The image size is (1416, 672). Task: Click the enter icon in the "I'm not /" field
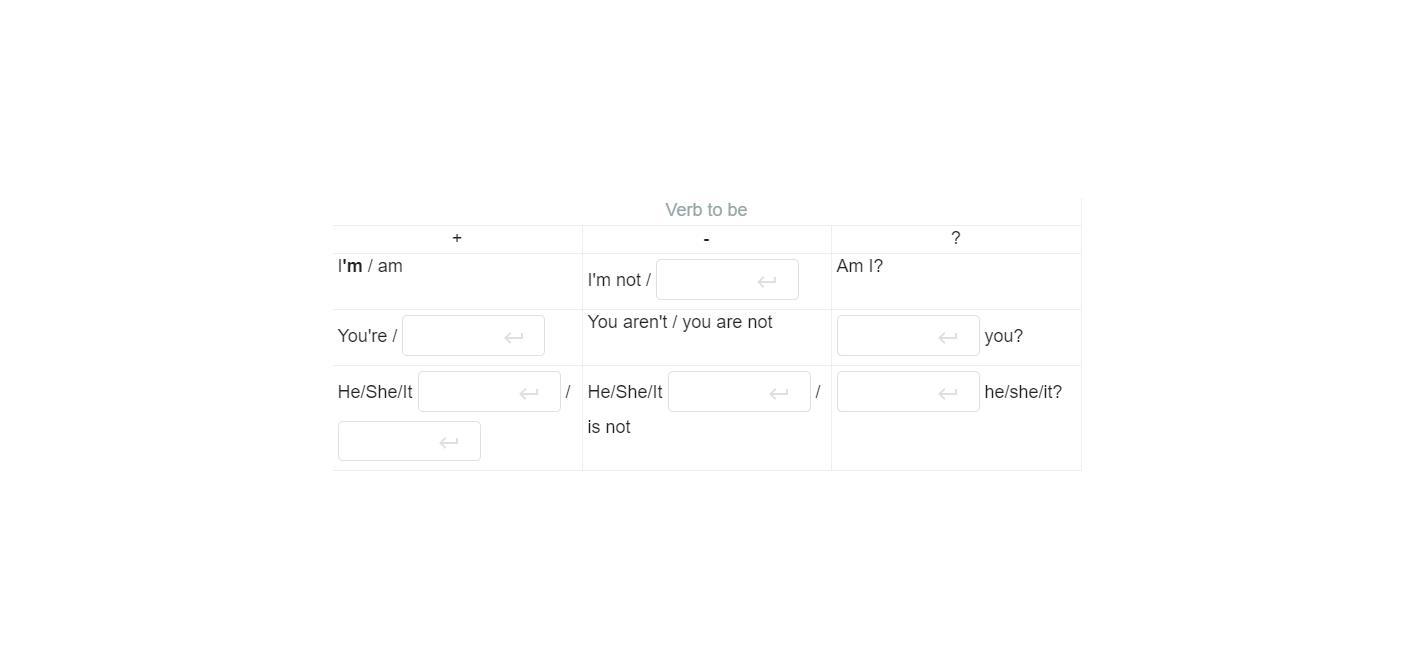click(x=767, y=281)
